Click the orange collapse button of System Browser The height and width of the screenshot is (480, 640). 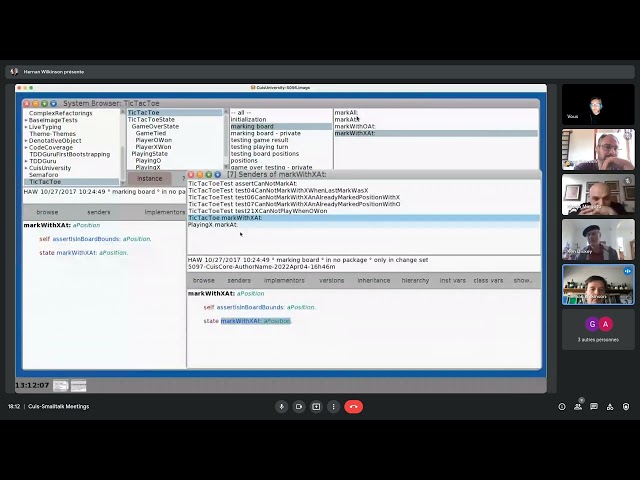pyautogui.click(x=36, y=104)
